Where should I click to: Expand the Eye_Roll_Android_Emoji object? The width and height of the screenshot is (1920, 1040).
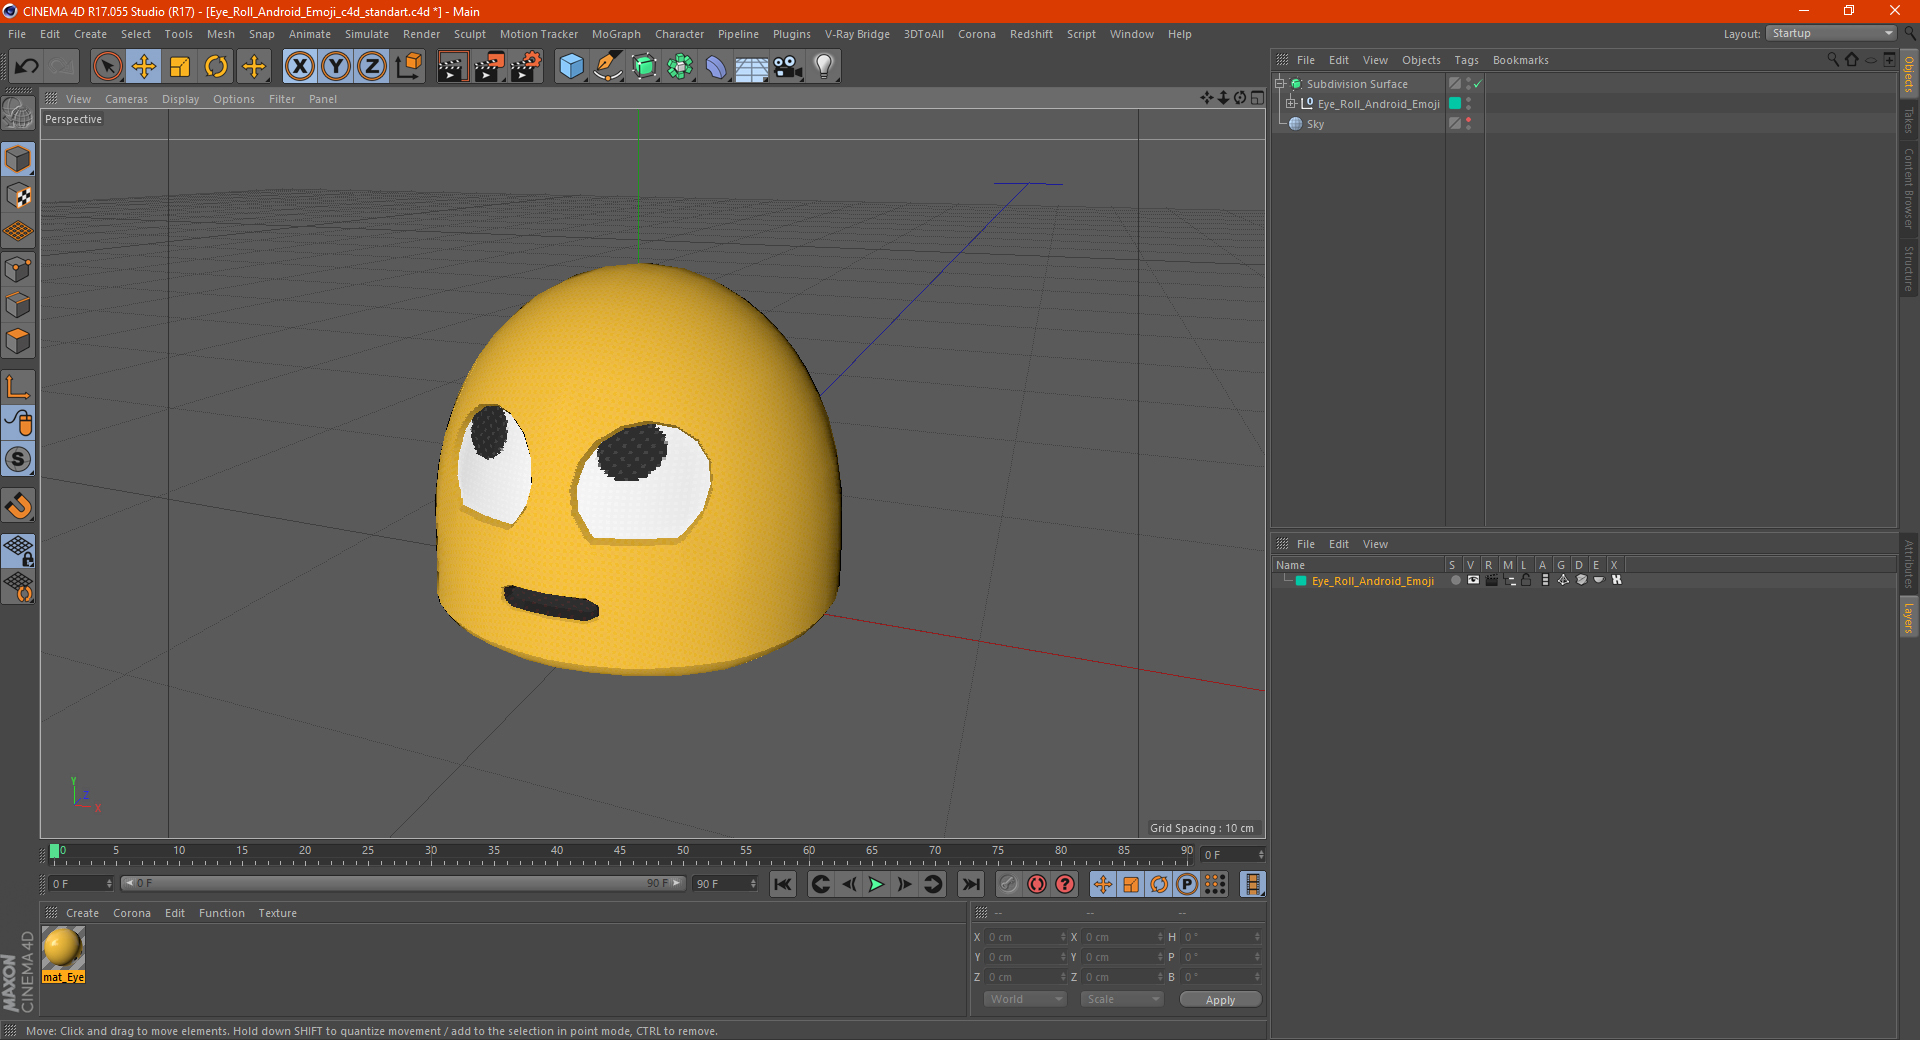[x=1291, y=103]
